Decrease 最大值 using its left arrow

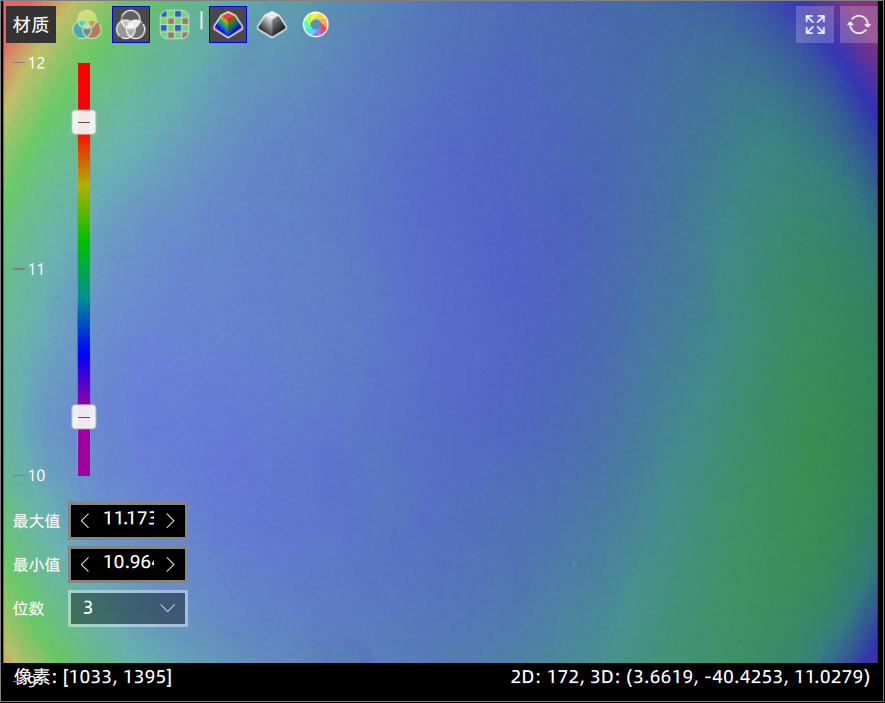pos(85,520)
